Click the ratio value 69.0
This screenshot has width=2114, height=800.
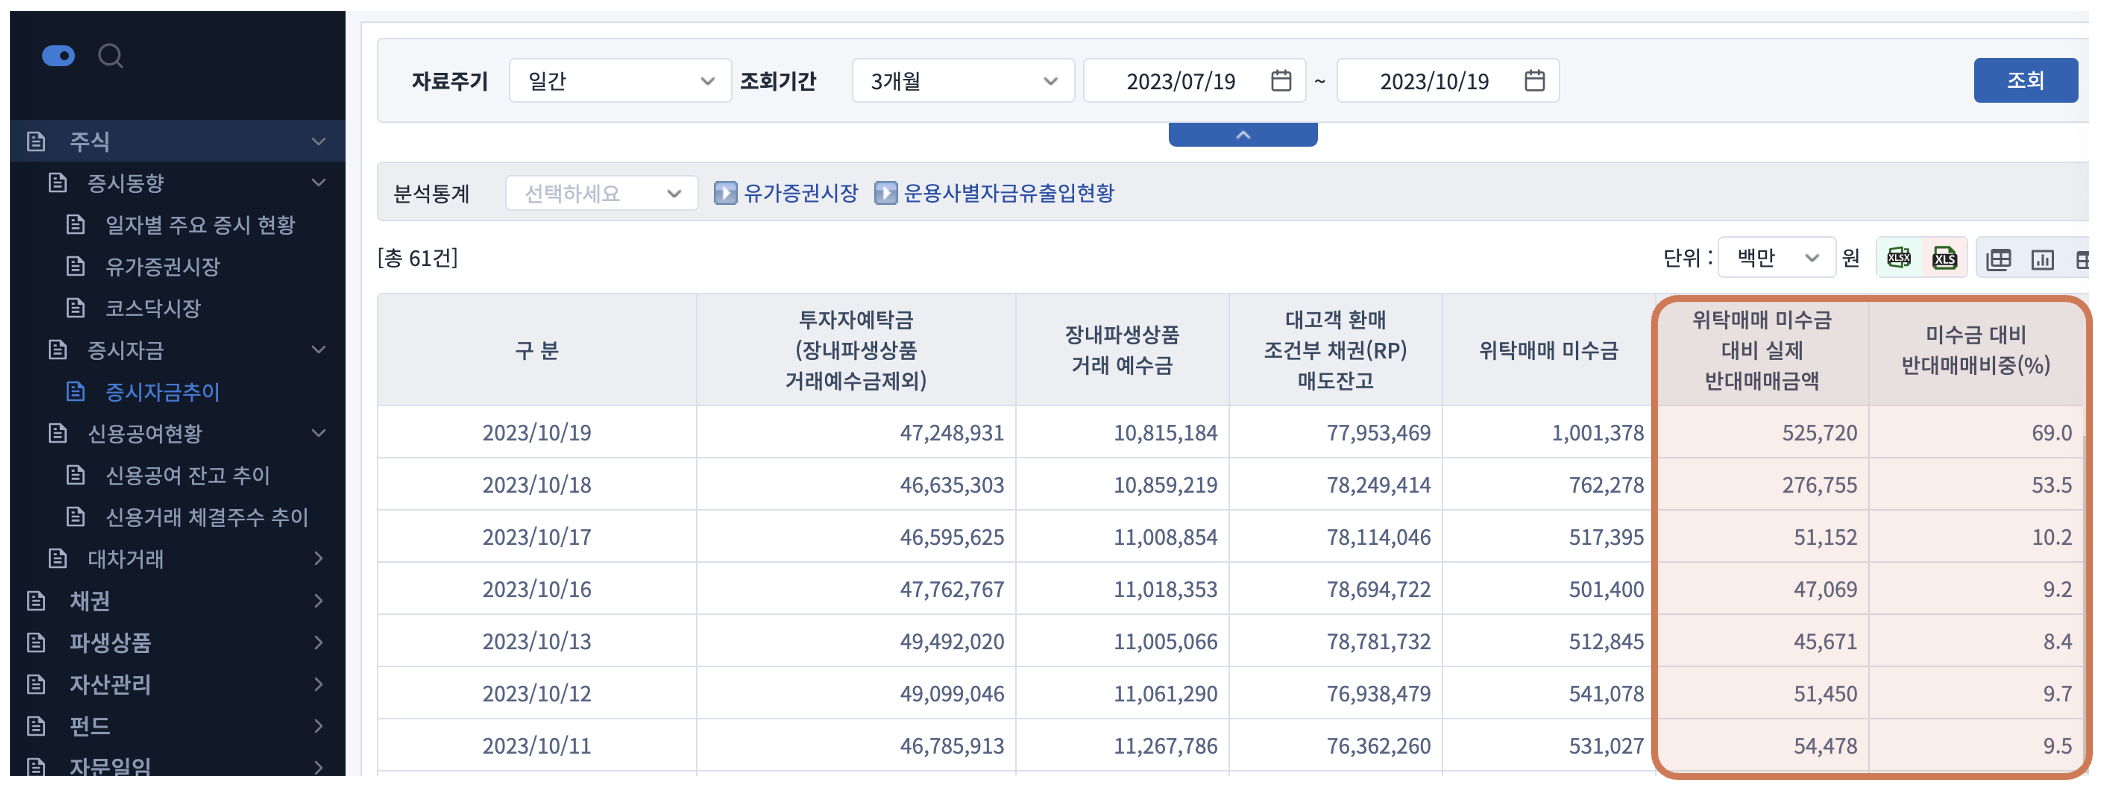tap(2052, 433)
